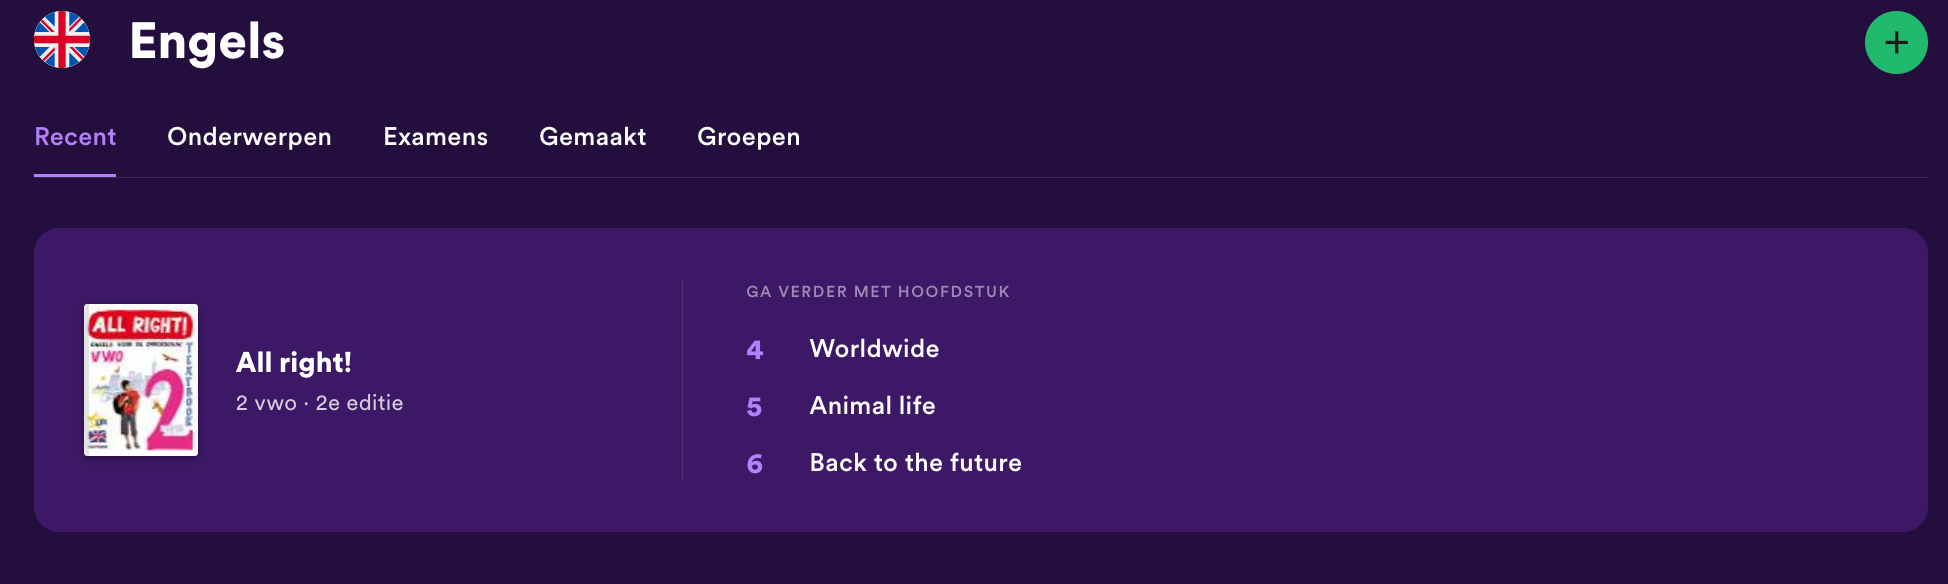1948x584 pixels.
Task: Click the '2 vwo' level text
Action: tap(266, 403)
